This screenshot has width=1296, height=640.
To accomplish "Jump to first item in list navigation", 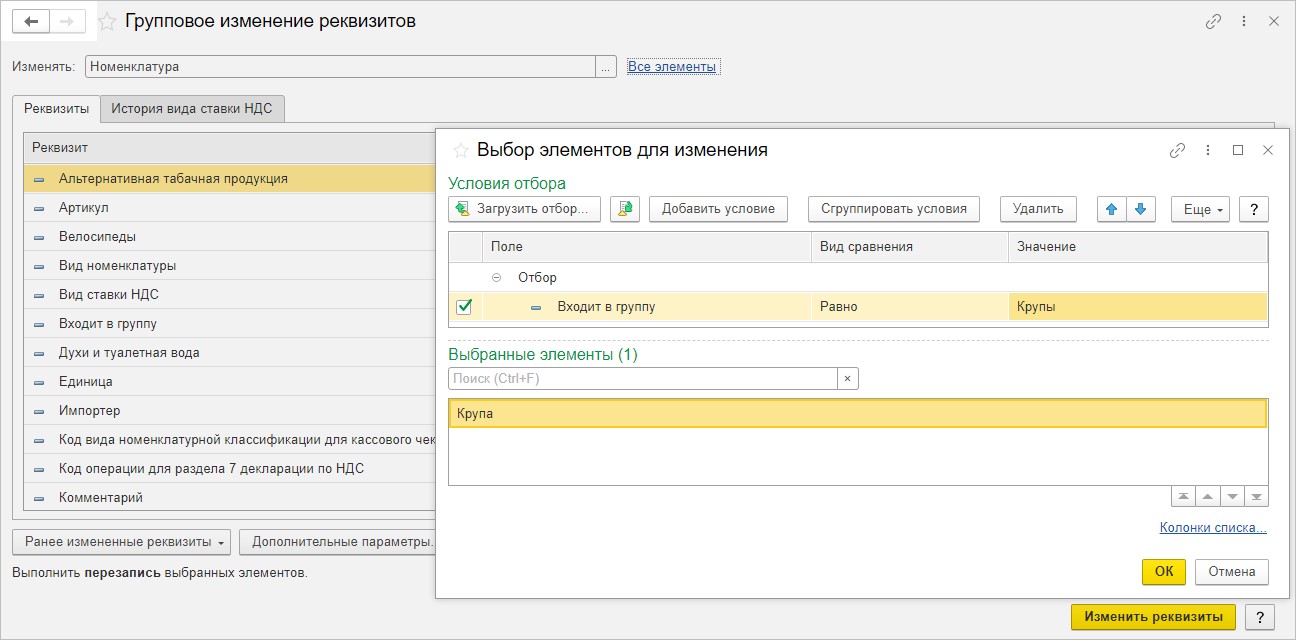I will [x=1183, y=497].
